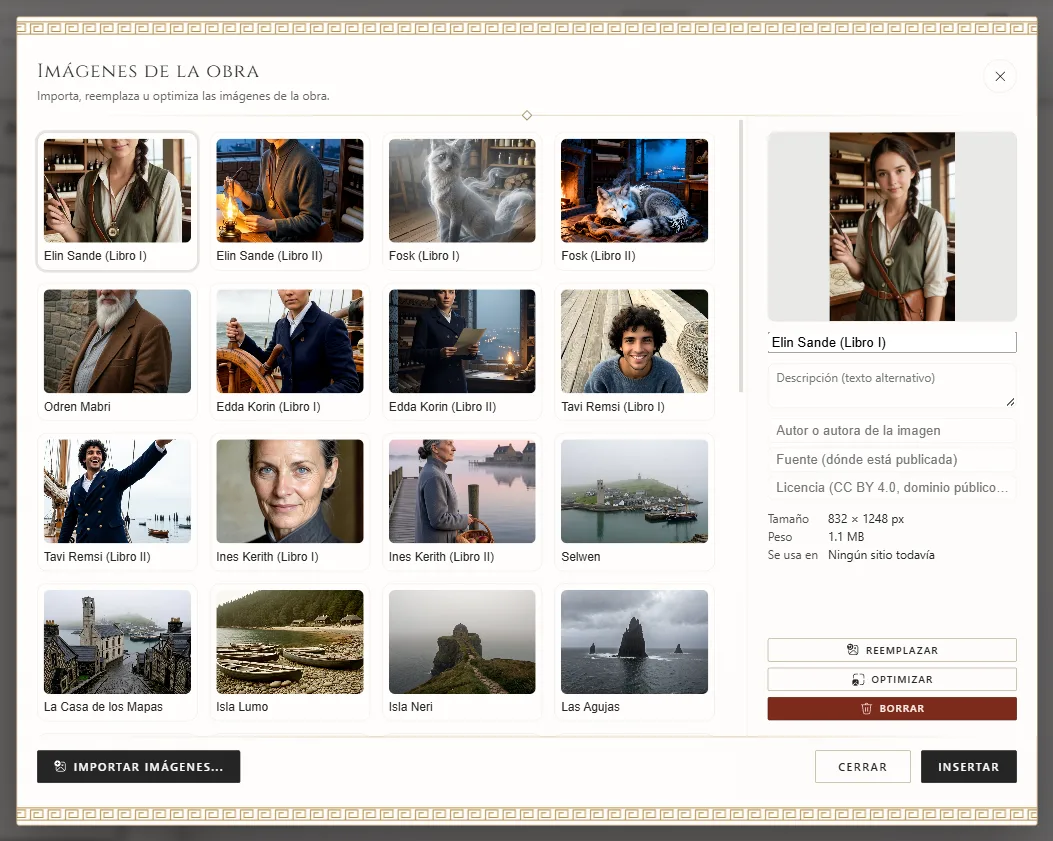Image resolution: width=1053 pixels, height=841 pixels.
Task: Click the Licencia input field
Action: (892, 488)
